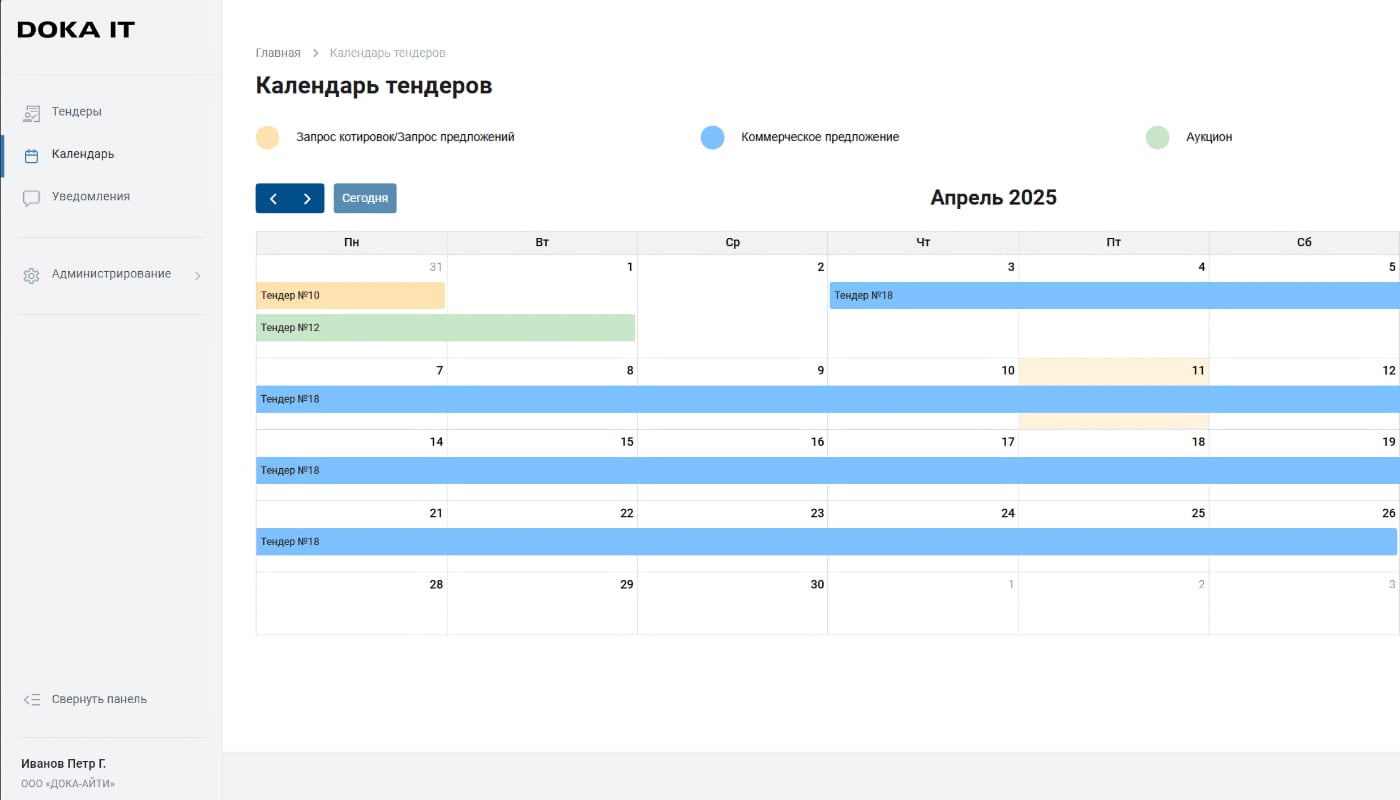Click the Administration gear icon
Screen dimensions: 1400x800
pyautogui.click(x=31, y=275)
